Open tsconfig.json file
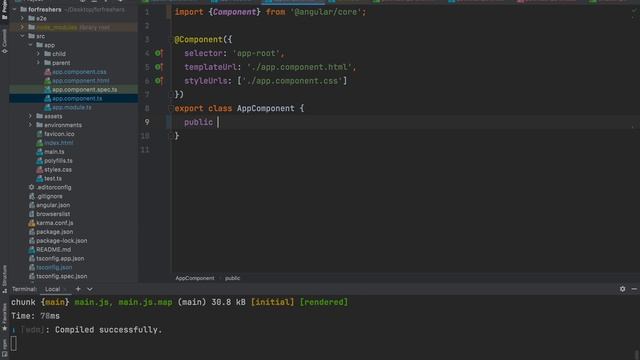The height and width of the screenshot is (360, 640). [x=54, y=267]
